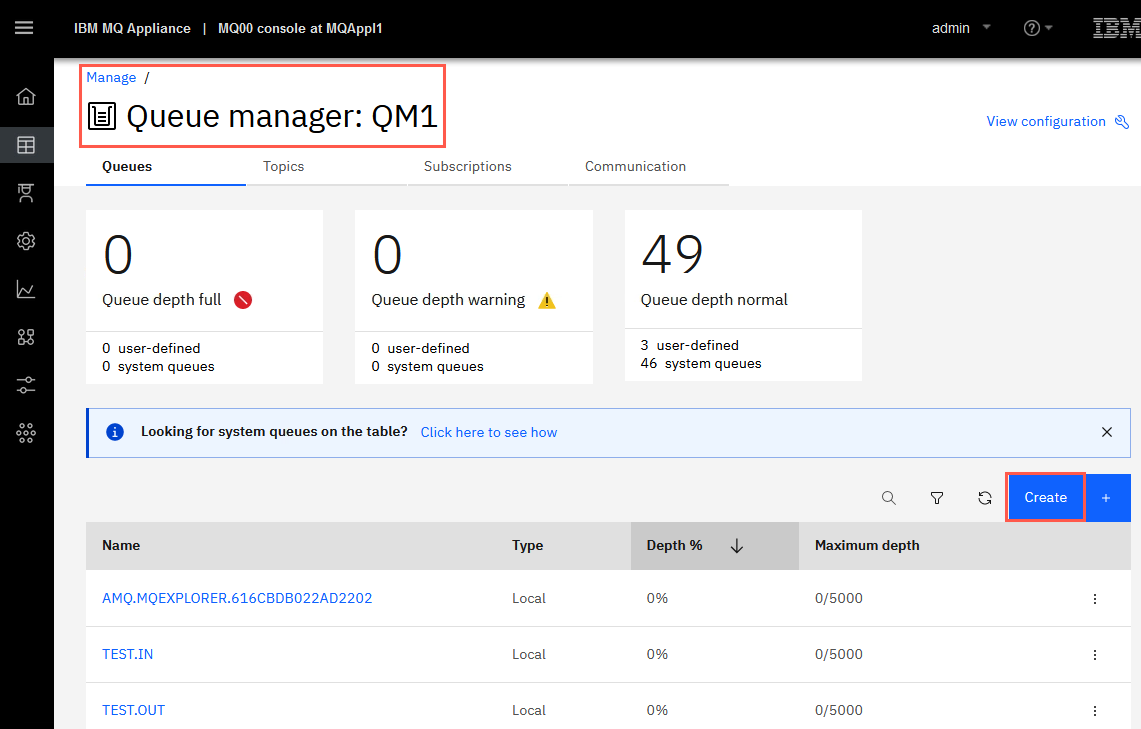Open the table search icon

888,498
